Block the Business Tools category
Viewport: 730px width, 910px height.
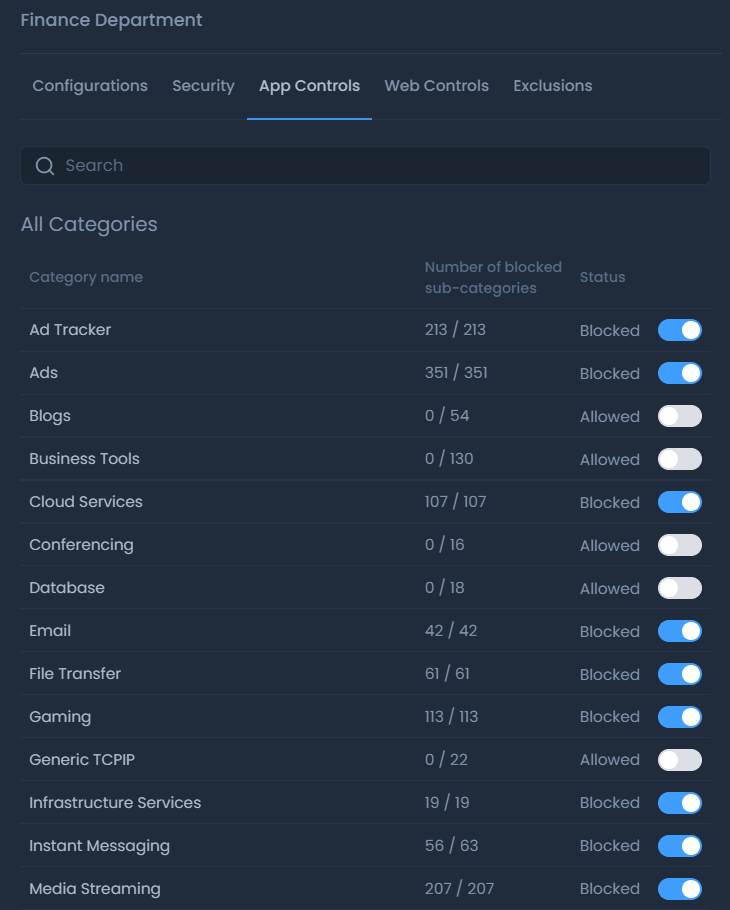click(x=679, y=459)
